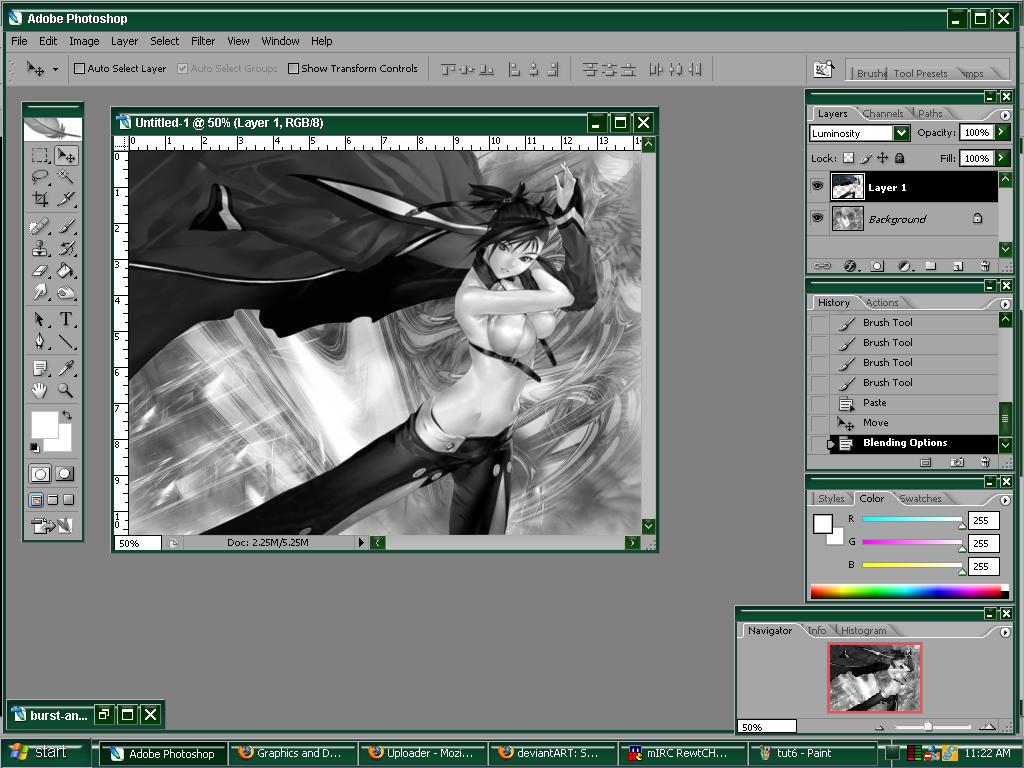Screen dimensions: 1024x768
Task: Open Layers panel flyout menu
Action: pyautogui.click(x=1005, y=115)
